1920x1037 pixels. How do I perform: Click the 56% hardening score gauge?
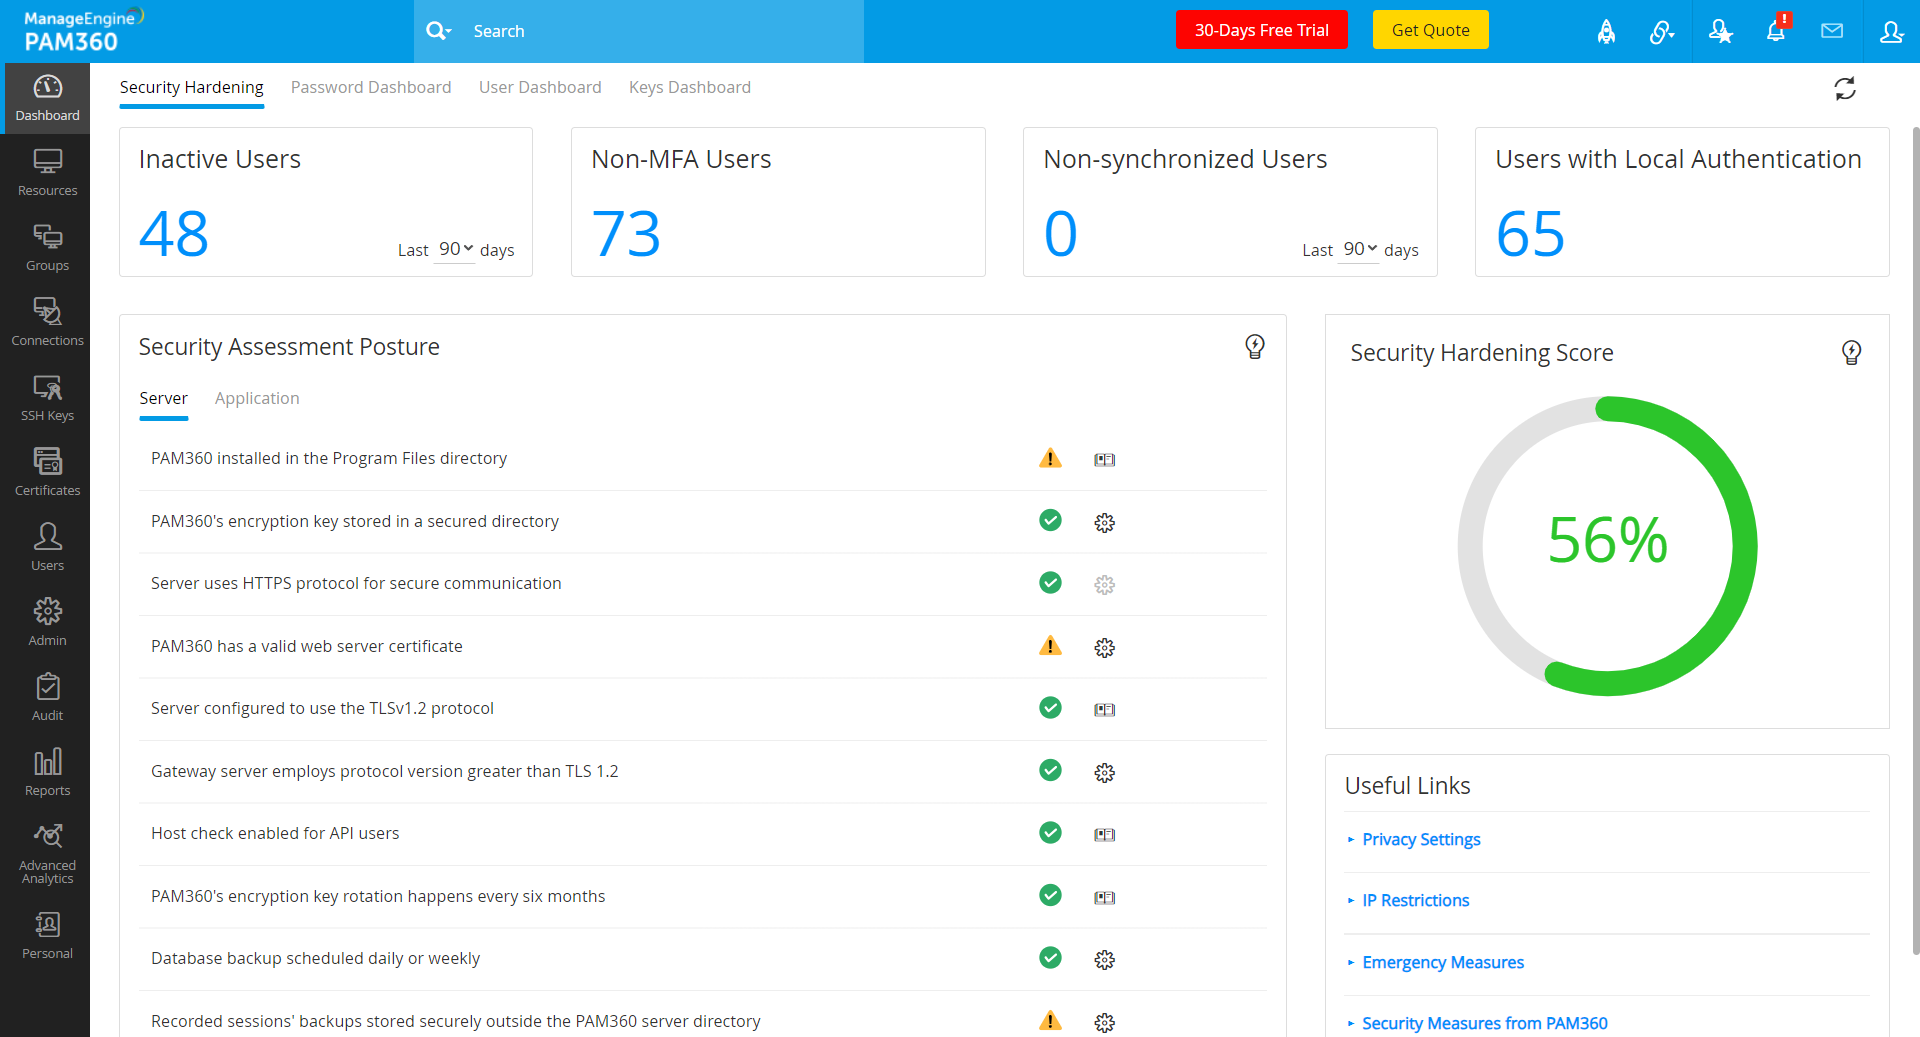(x=1607, y=541)
